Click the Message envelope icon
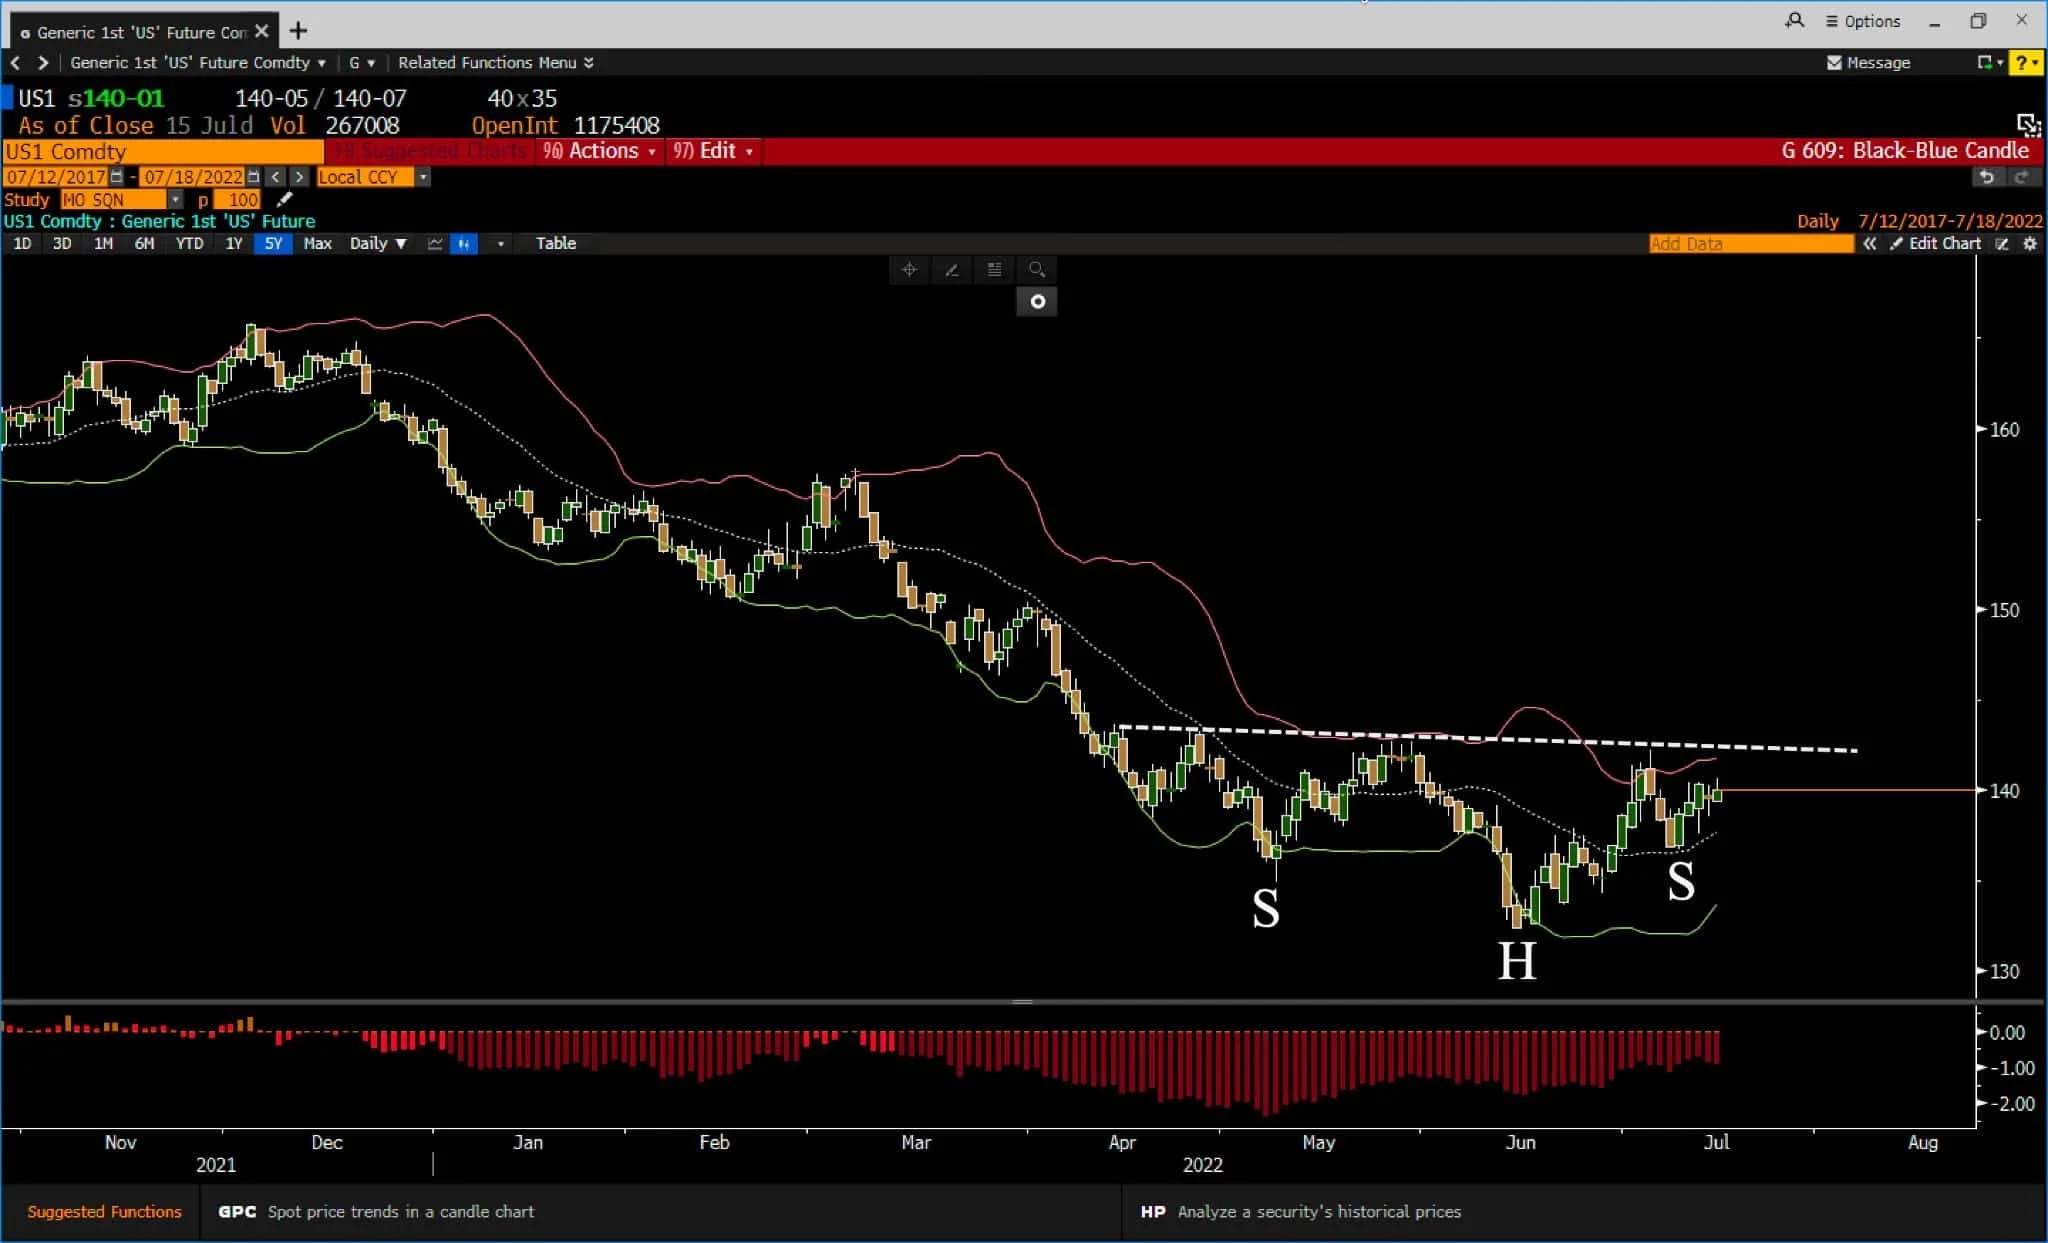Viewport: 2048px width, 1243px height. pos(1834,62)
